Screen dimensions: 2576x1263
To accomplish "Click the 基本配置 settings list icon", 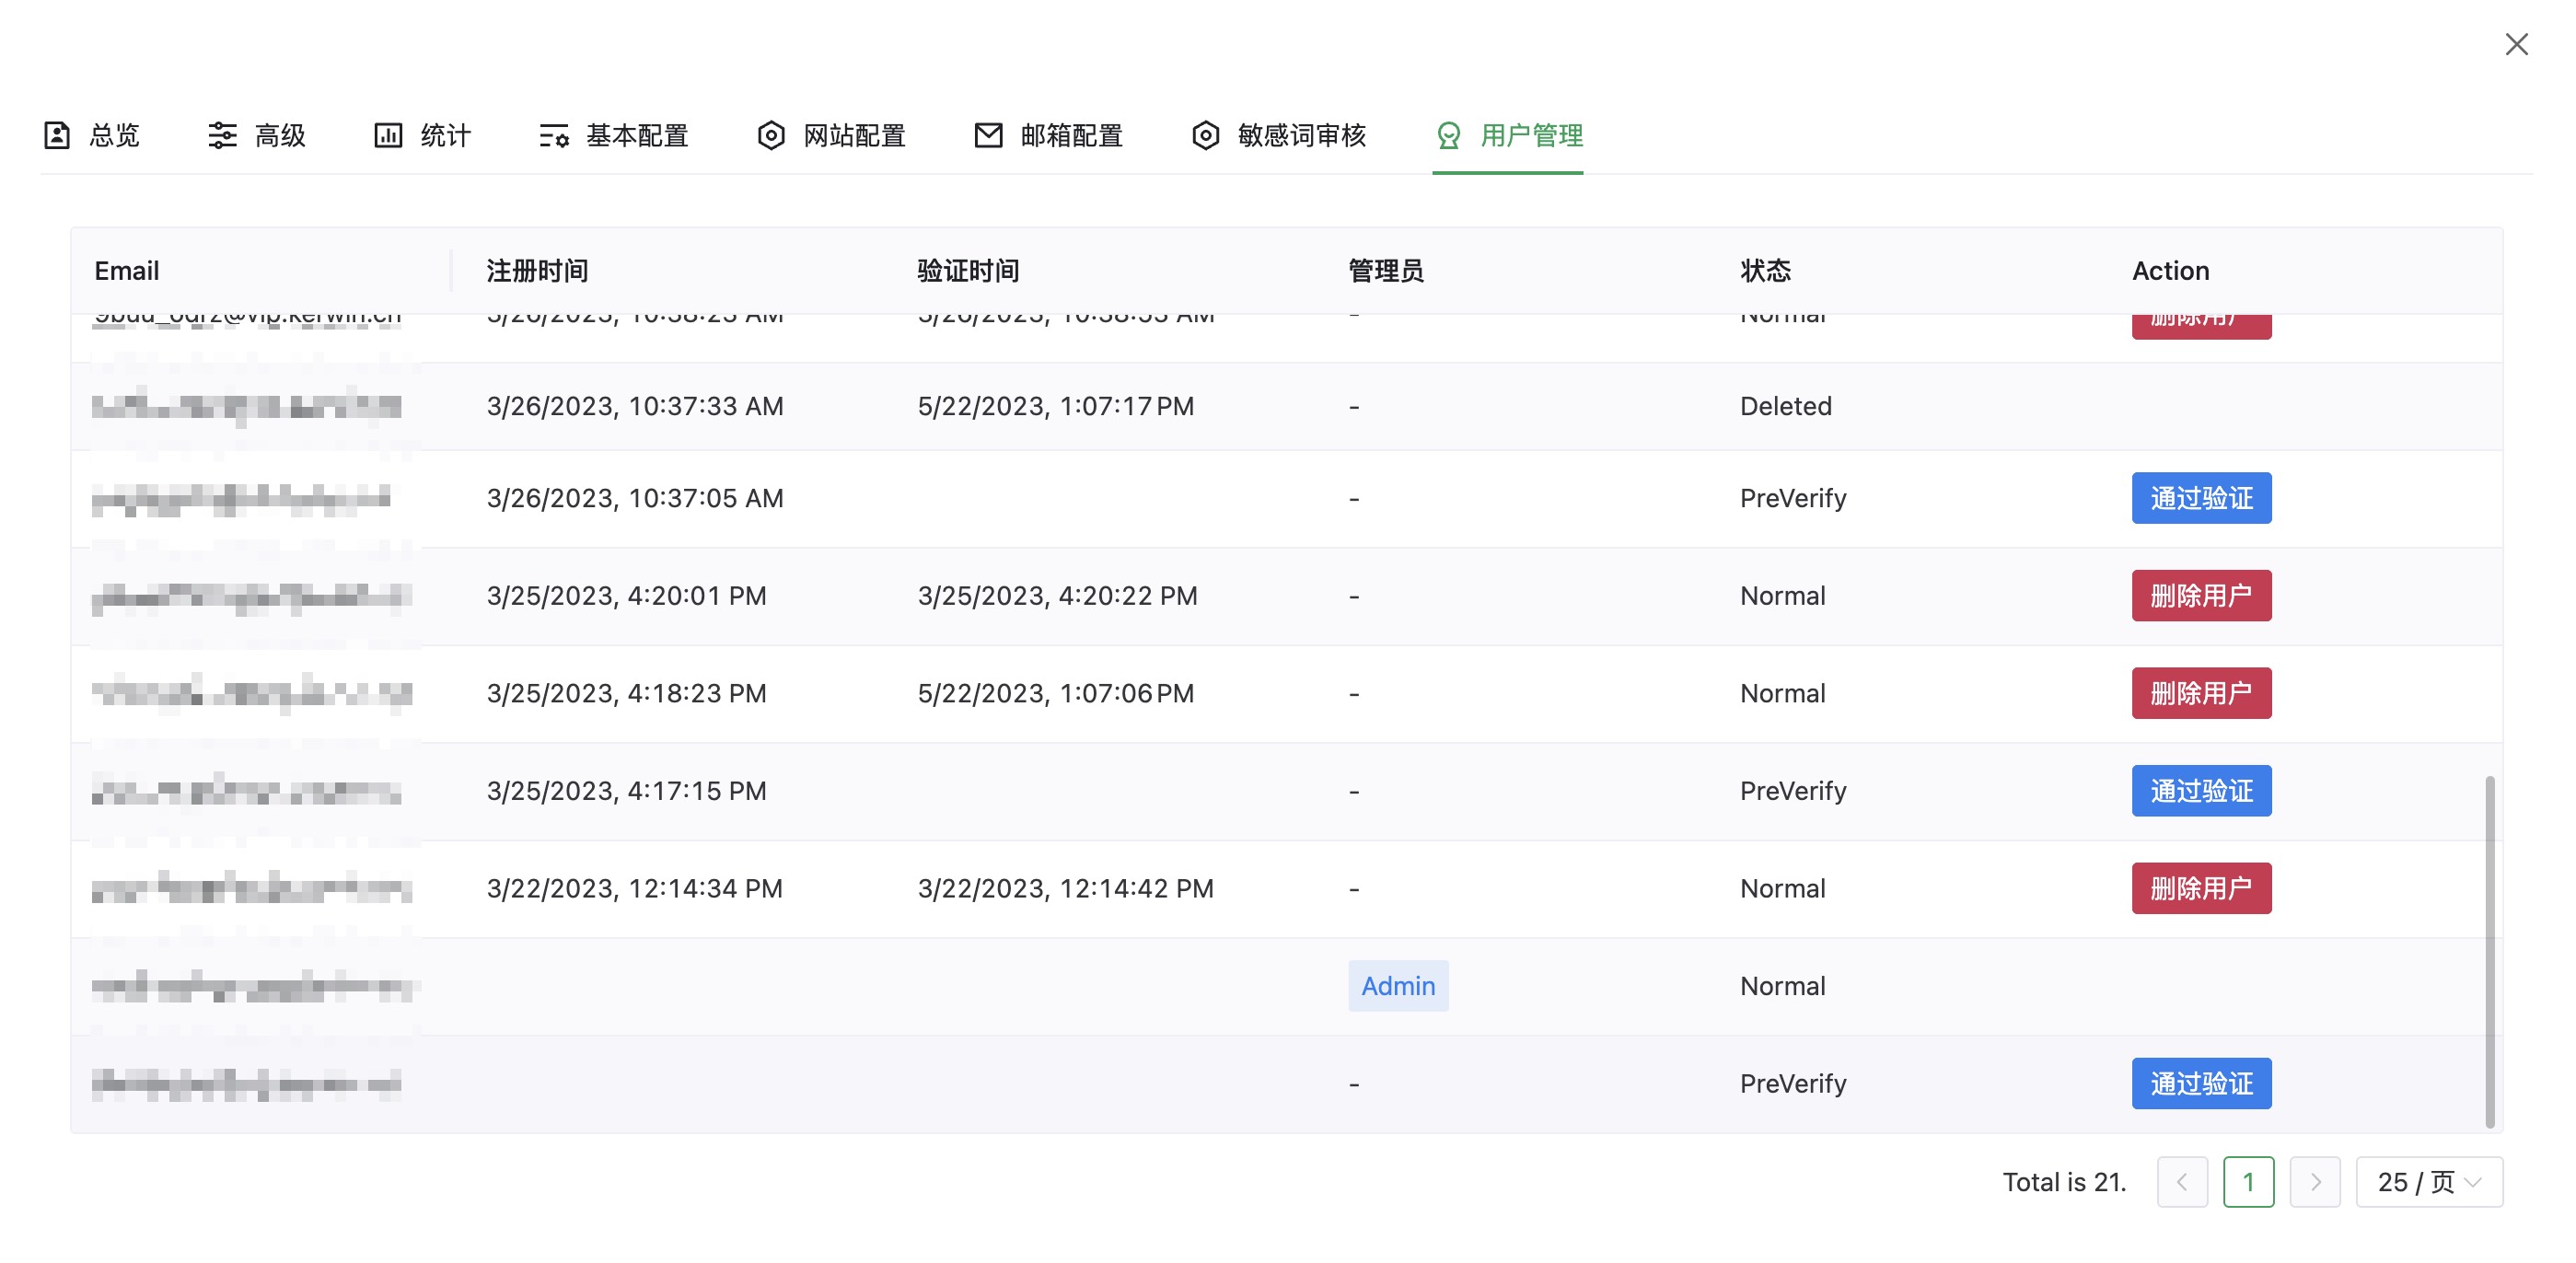I will pyautogui.click(x=554, y=135).
